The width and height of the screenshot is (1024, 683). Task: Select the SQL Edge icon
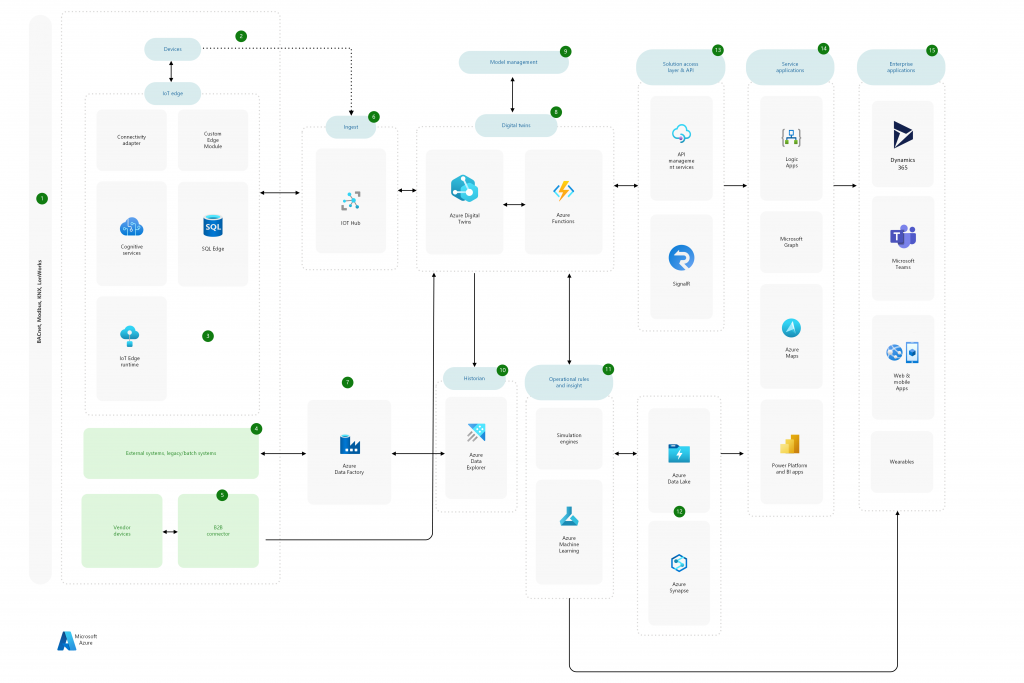coord(212,225)
